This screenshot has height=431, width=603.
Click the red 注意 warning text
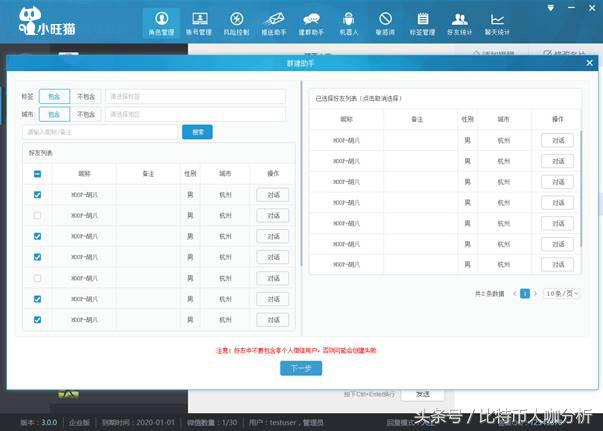[x=296, y=350]
